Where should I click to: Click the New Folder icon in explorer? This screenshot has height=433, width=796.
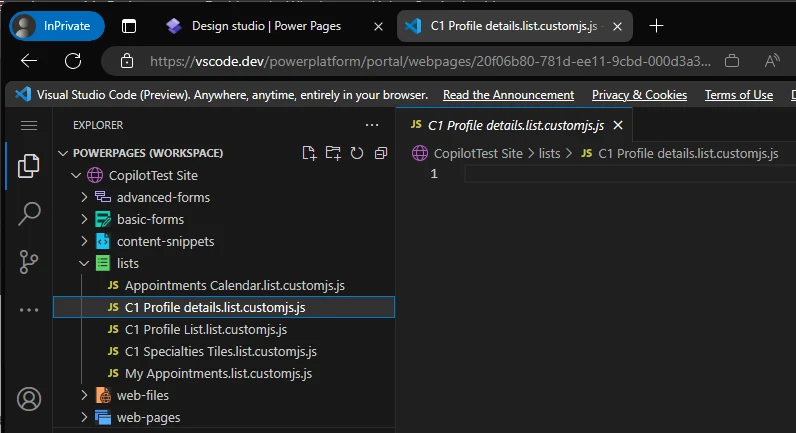pyautogui.click(x=333, y=153)
